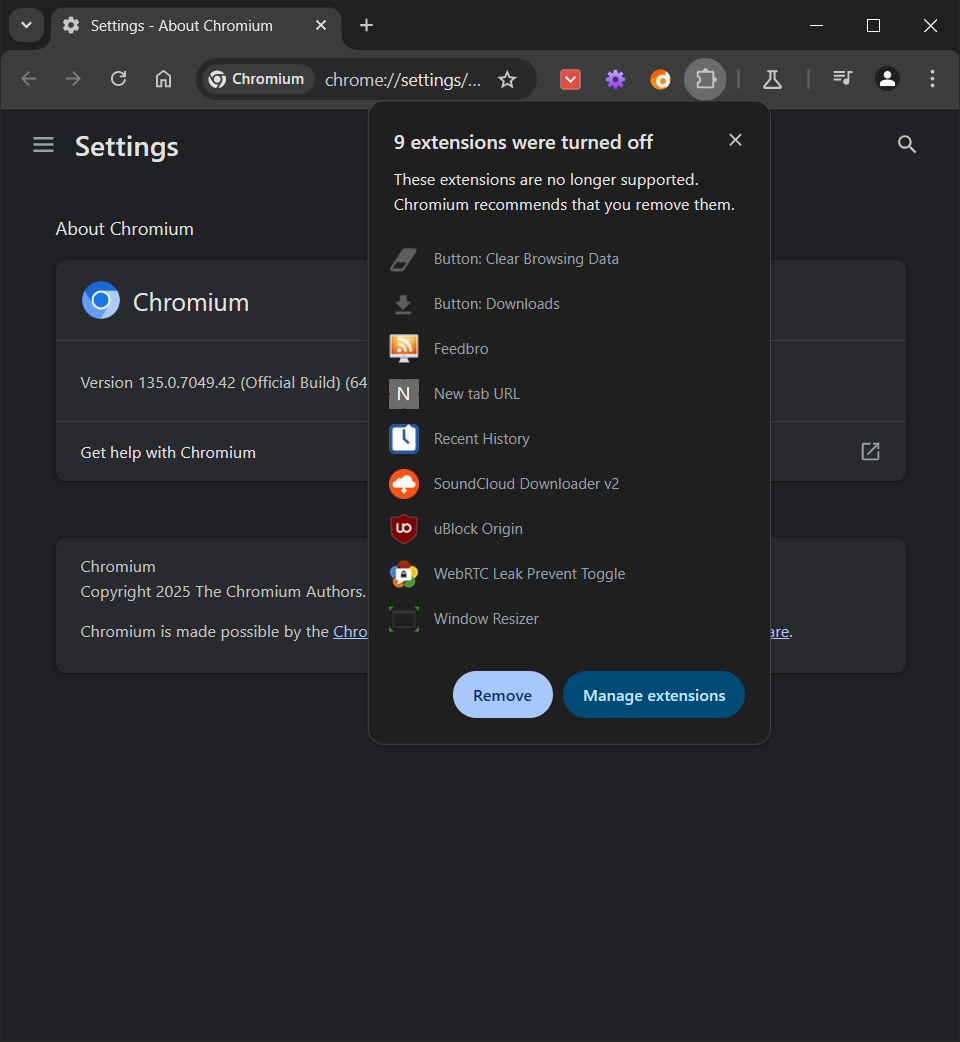Bookmark this page with star icon

[x=508, y=80]
